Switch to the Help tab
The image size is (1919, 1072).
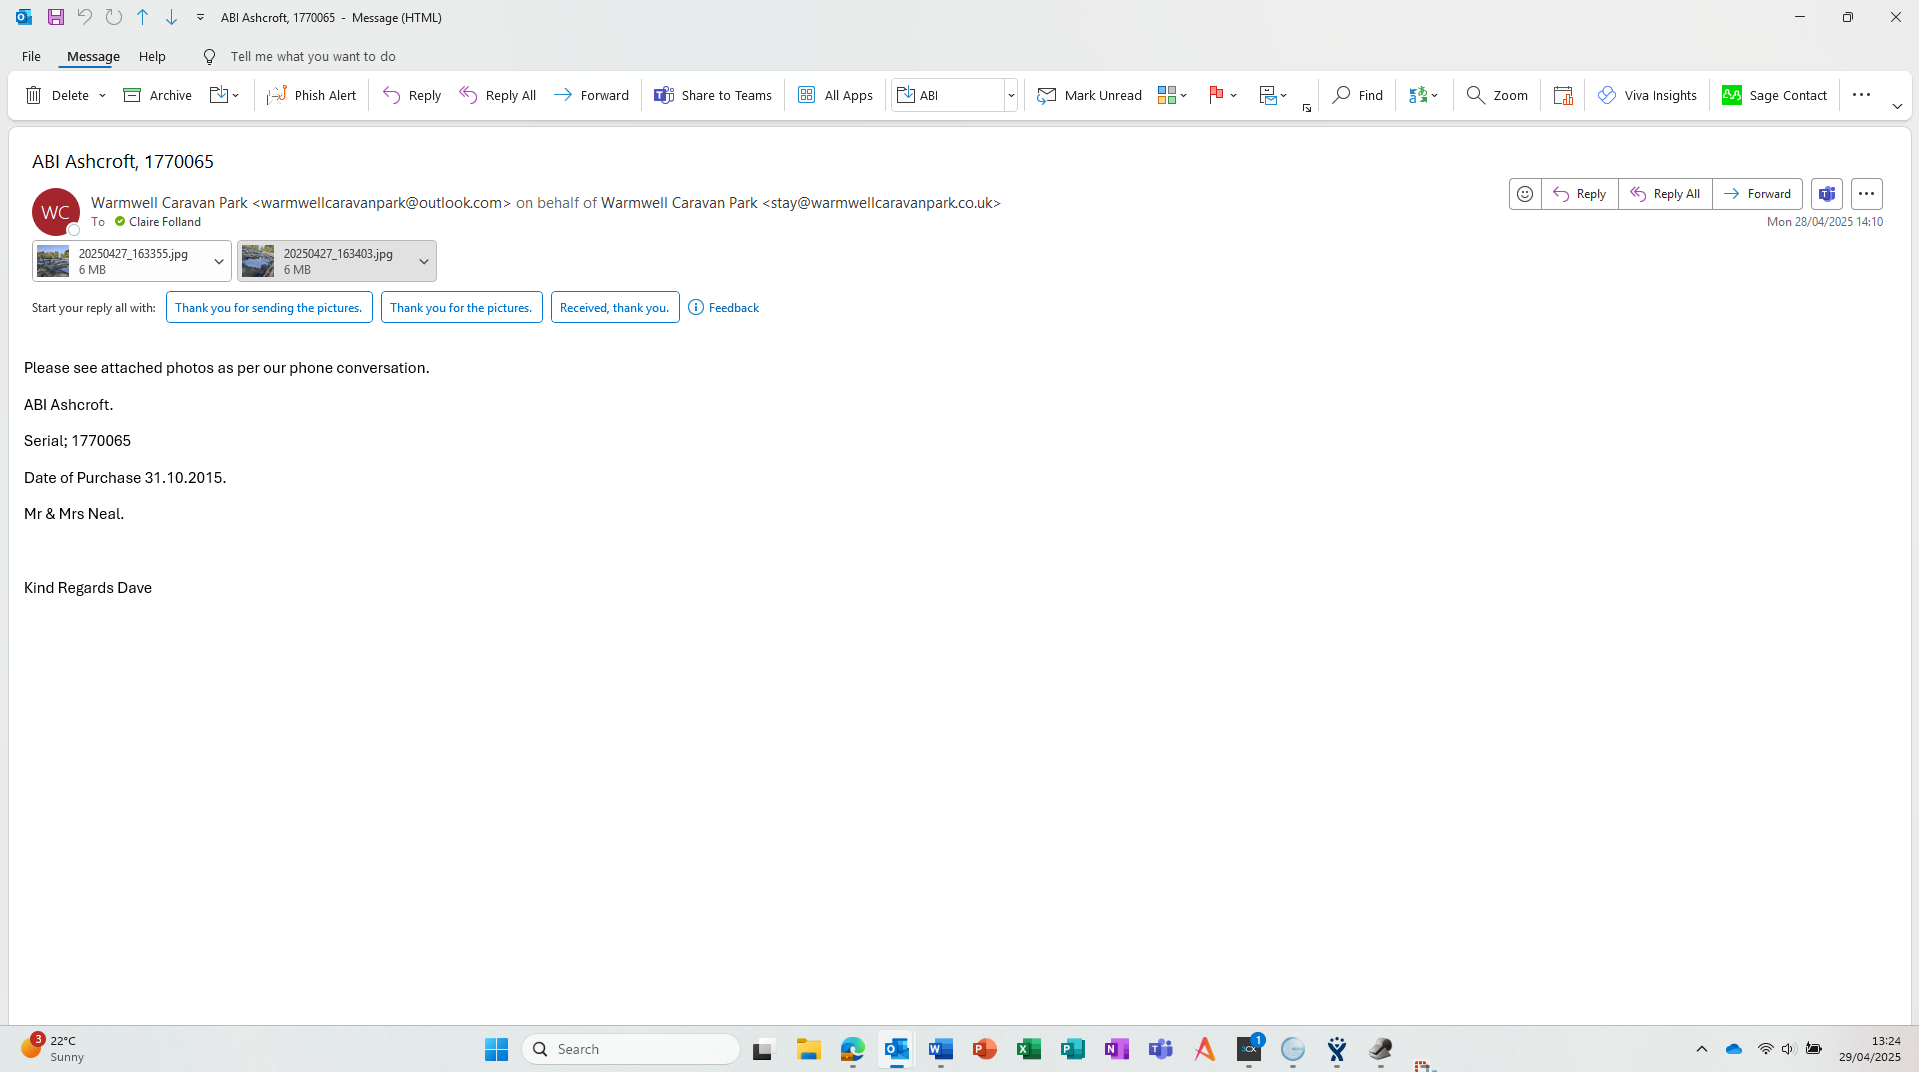(152, 56)
